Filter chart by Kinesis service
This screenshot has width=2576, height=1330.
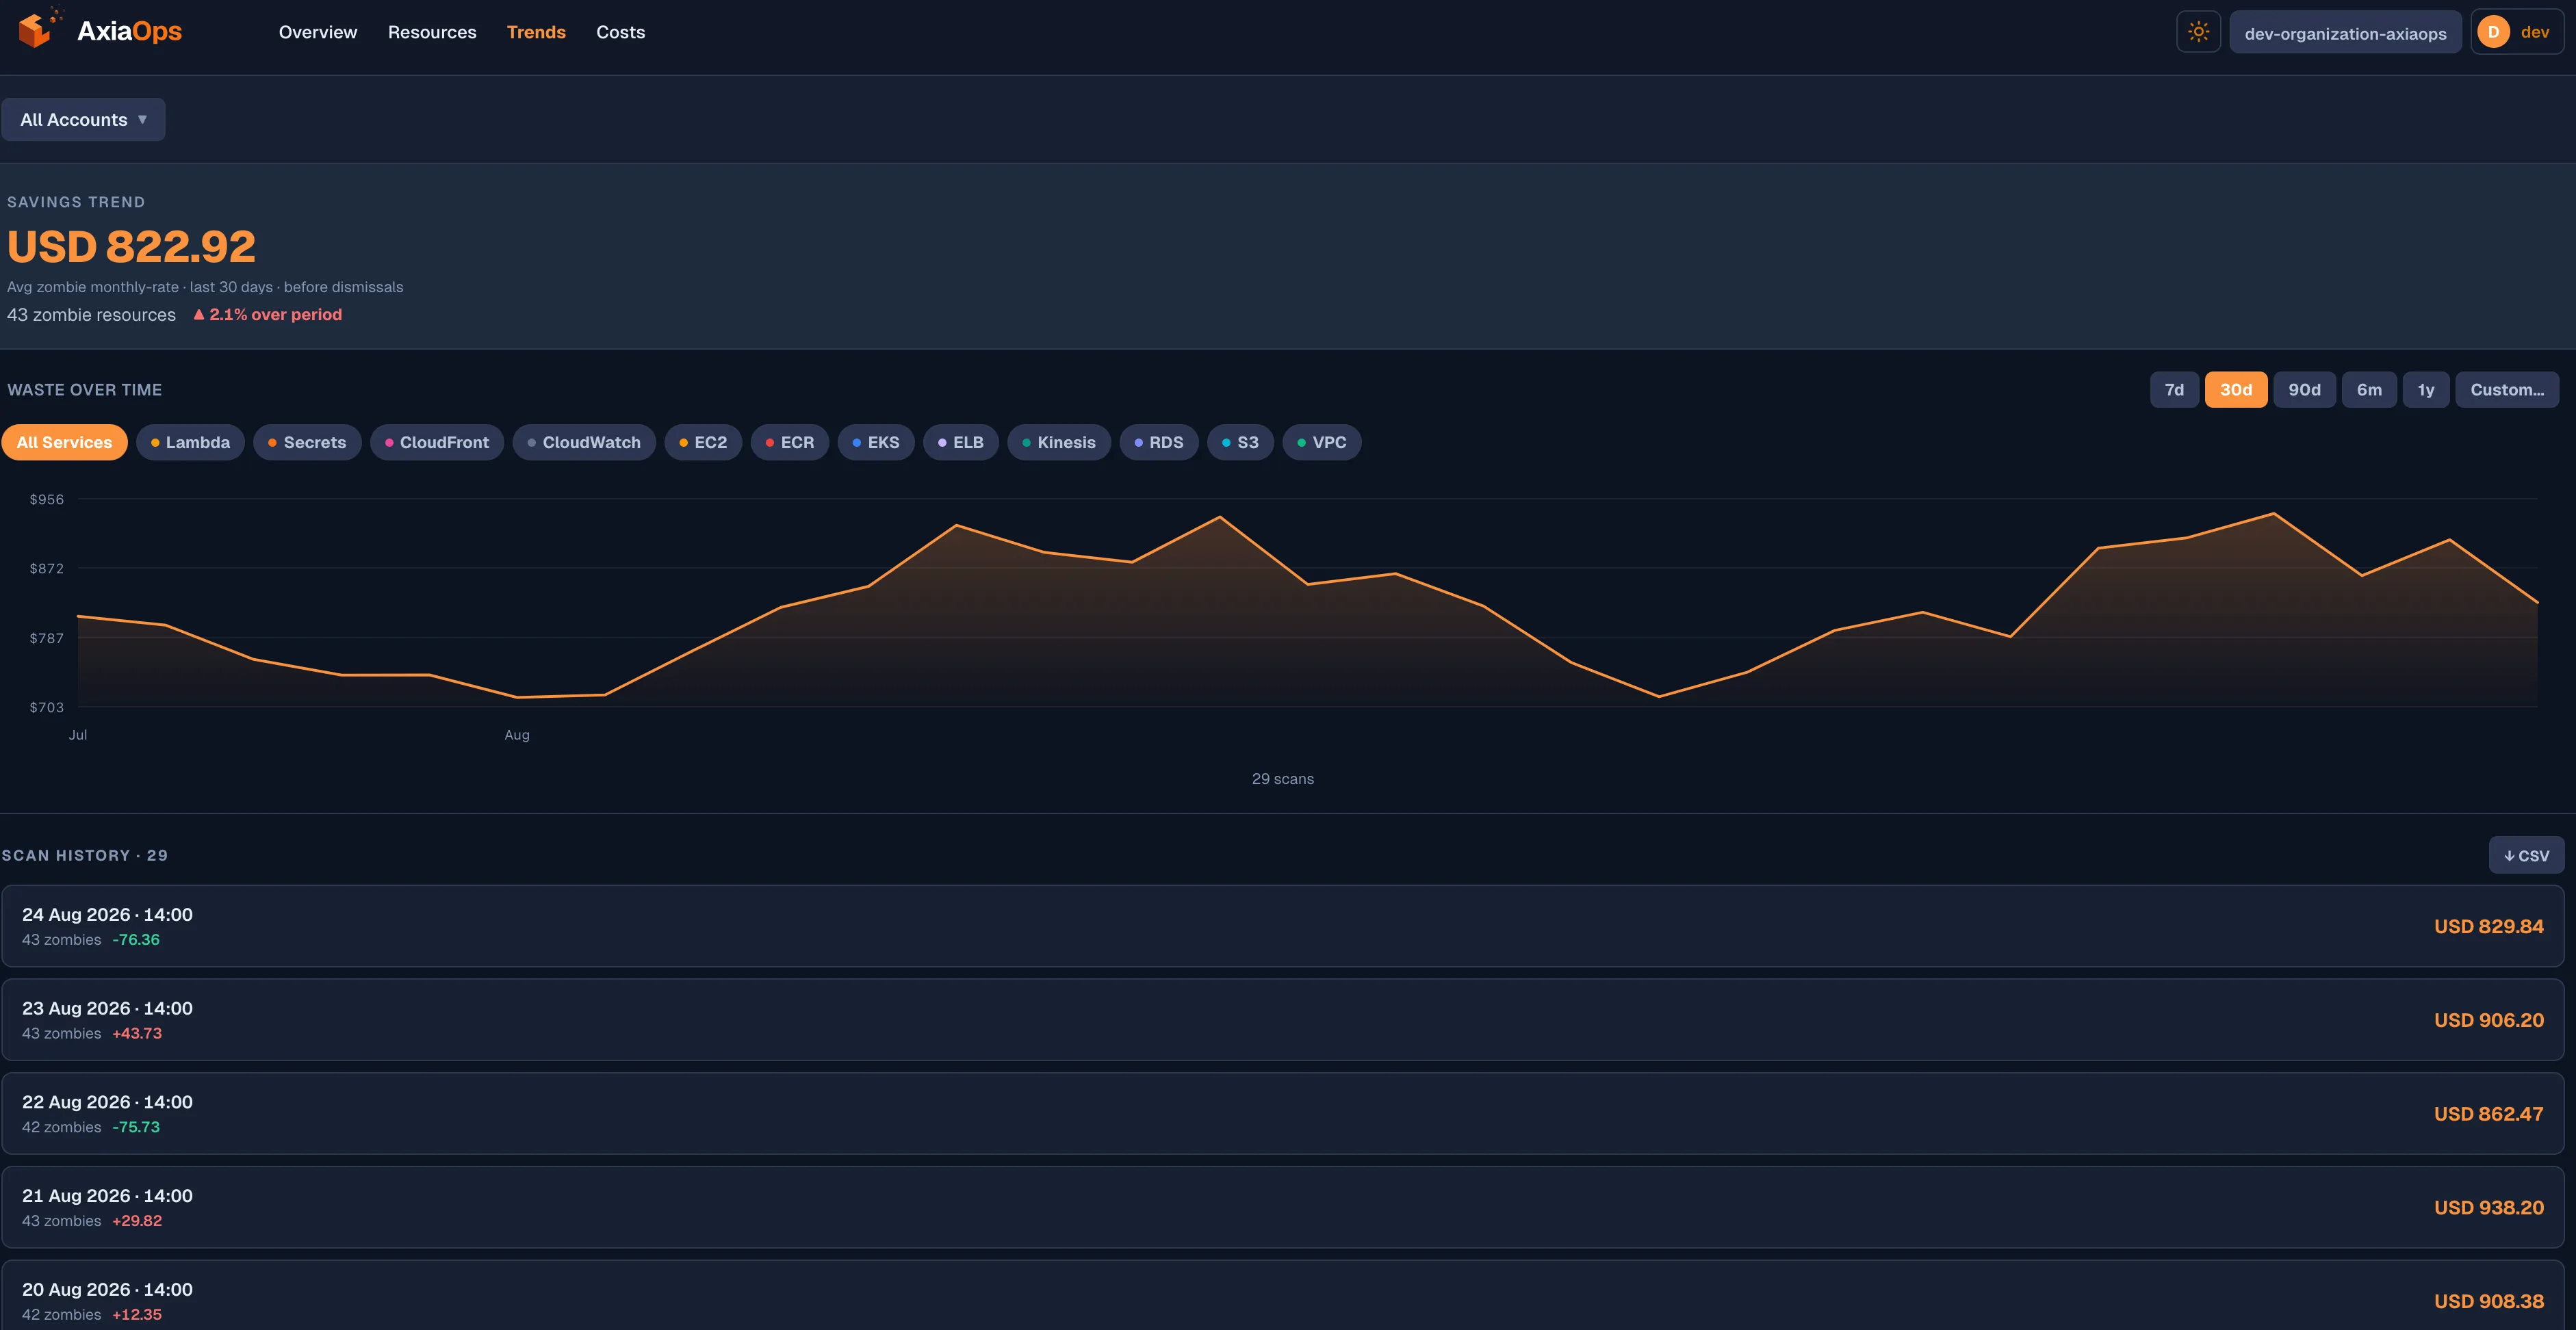1059,442
